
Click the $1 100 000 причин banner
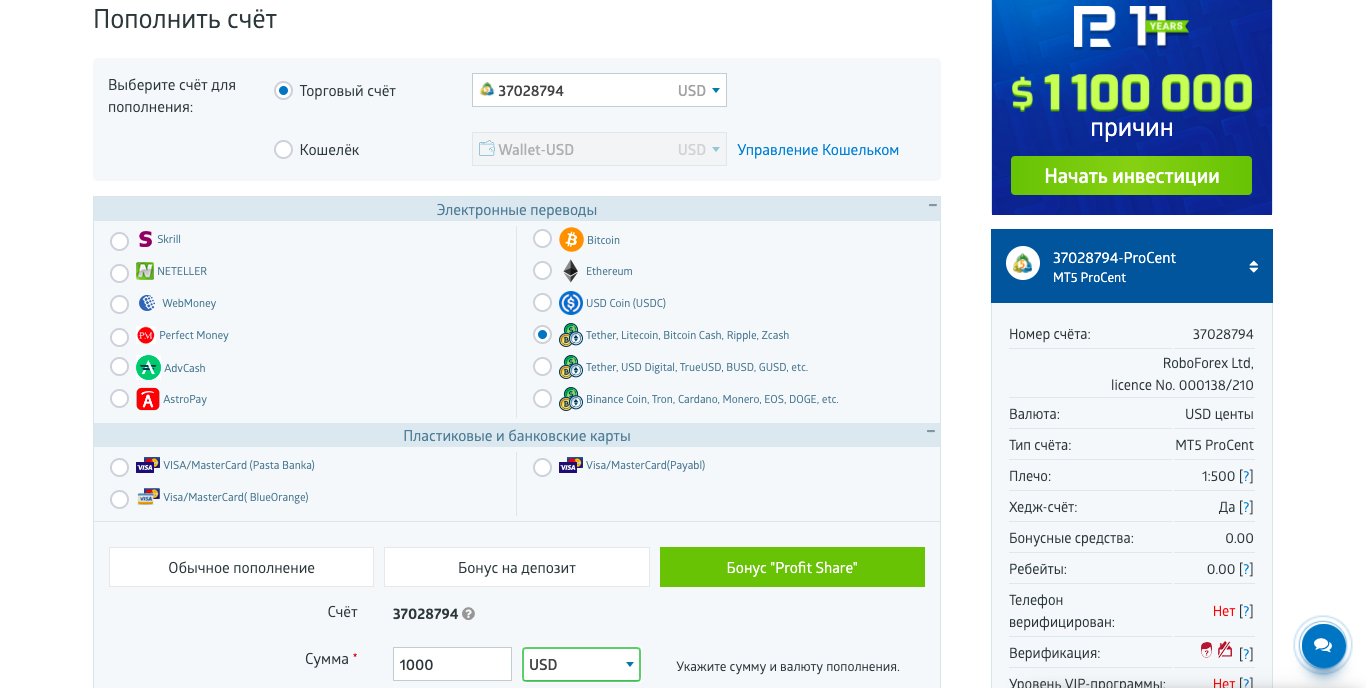point(1131,107)
